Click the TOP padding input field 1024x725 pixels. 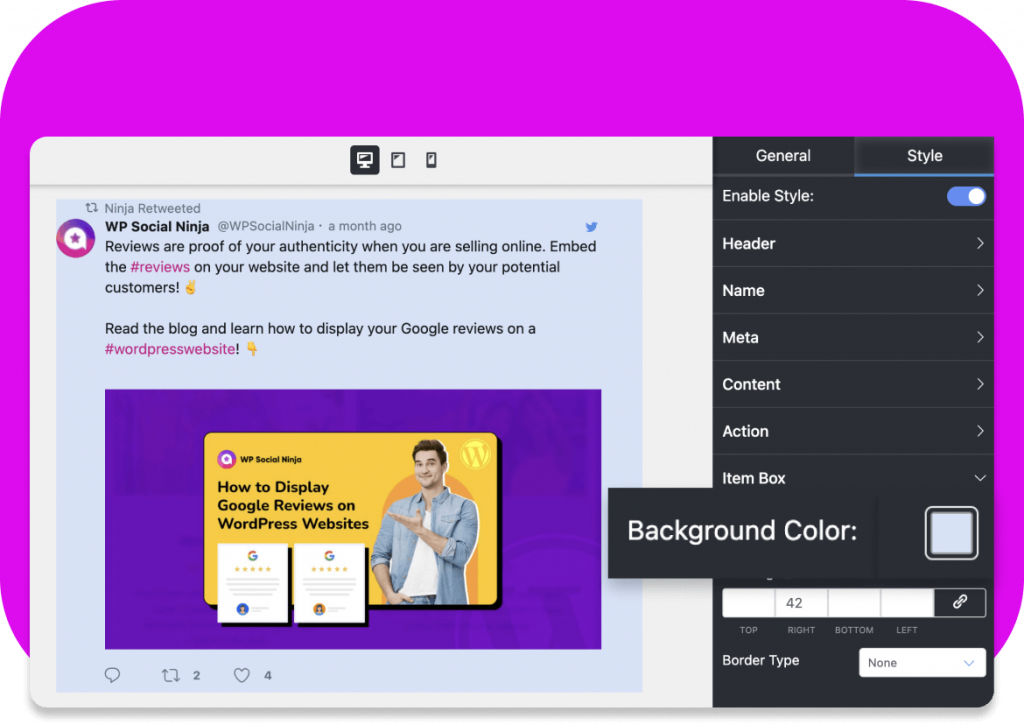tap(748, 603)
